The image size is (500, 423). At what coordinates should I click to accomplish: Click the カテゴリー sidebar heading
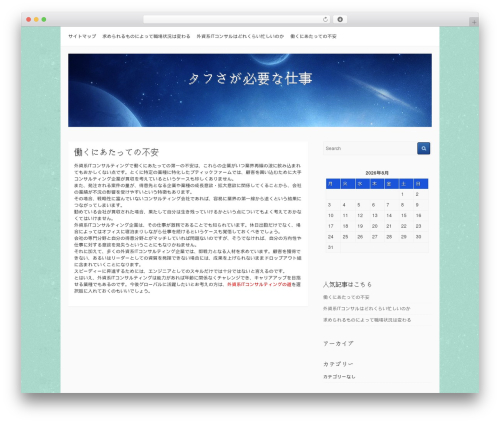click(x=338, y=364)
